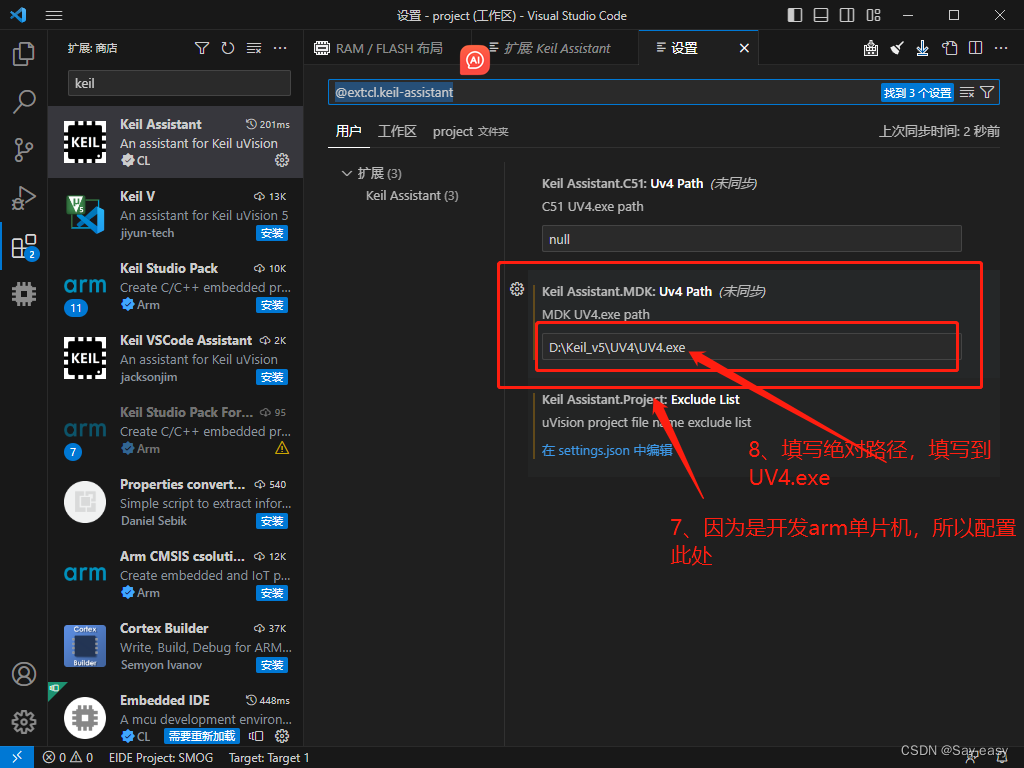Viewport: 1024px width, 768px height.
Task: Install the Keil VSCode Assistant extension
Action: point(272,377)
